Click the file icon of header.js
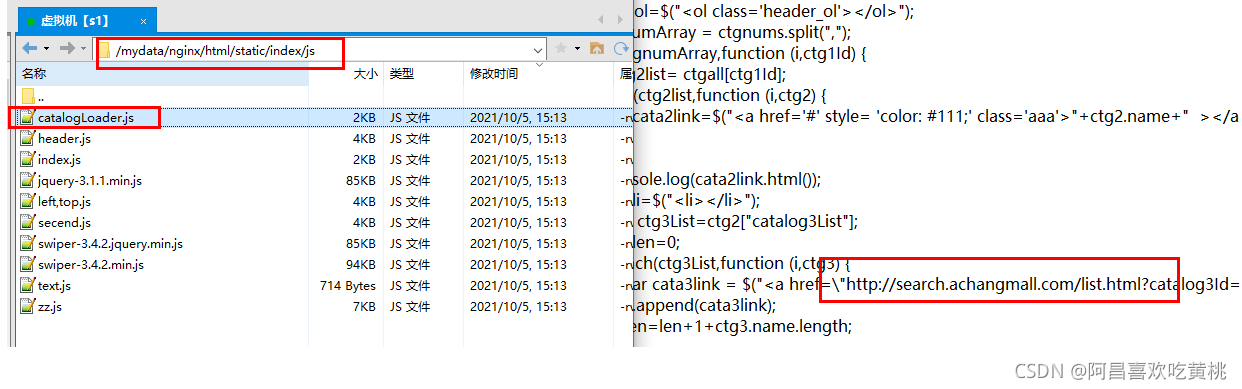Screen dimensions: 1242x389 pyautogui.click(x=27, y=139)
